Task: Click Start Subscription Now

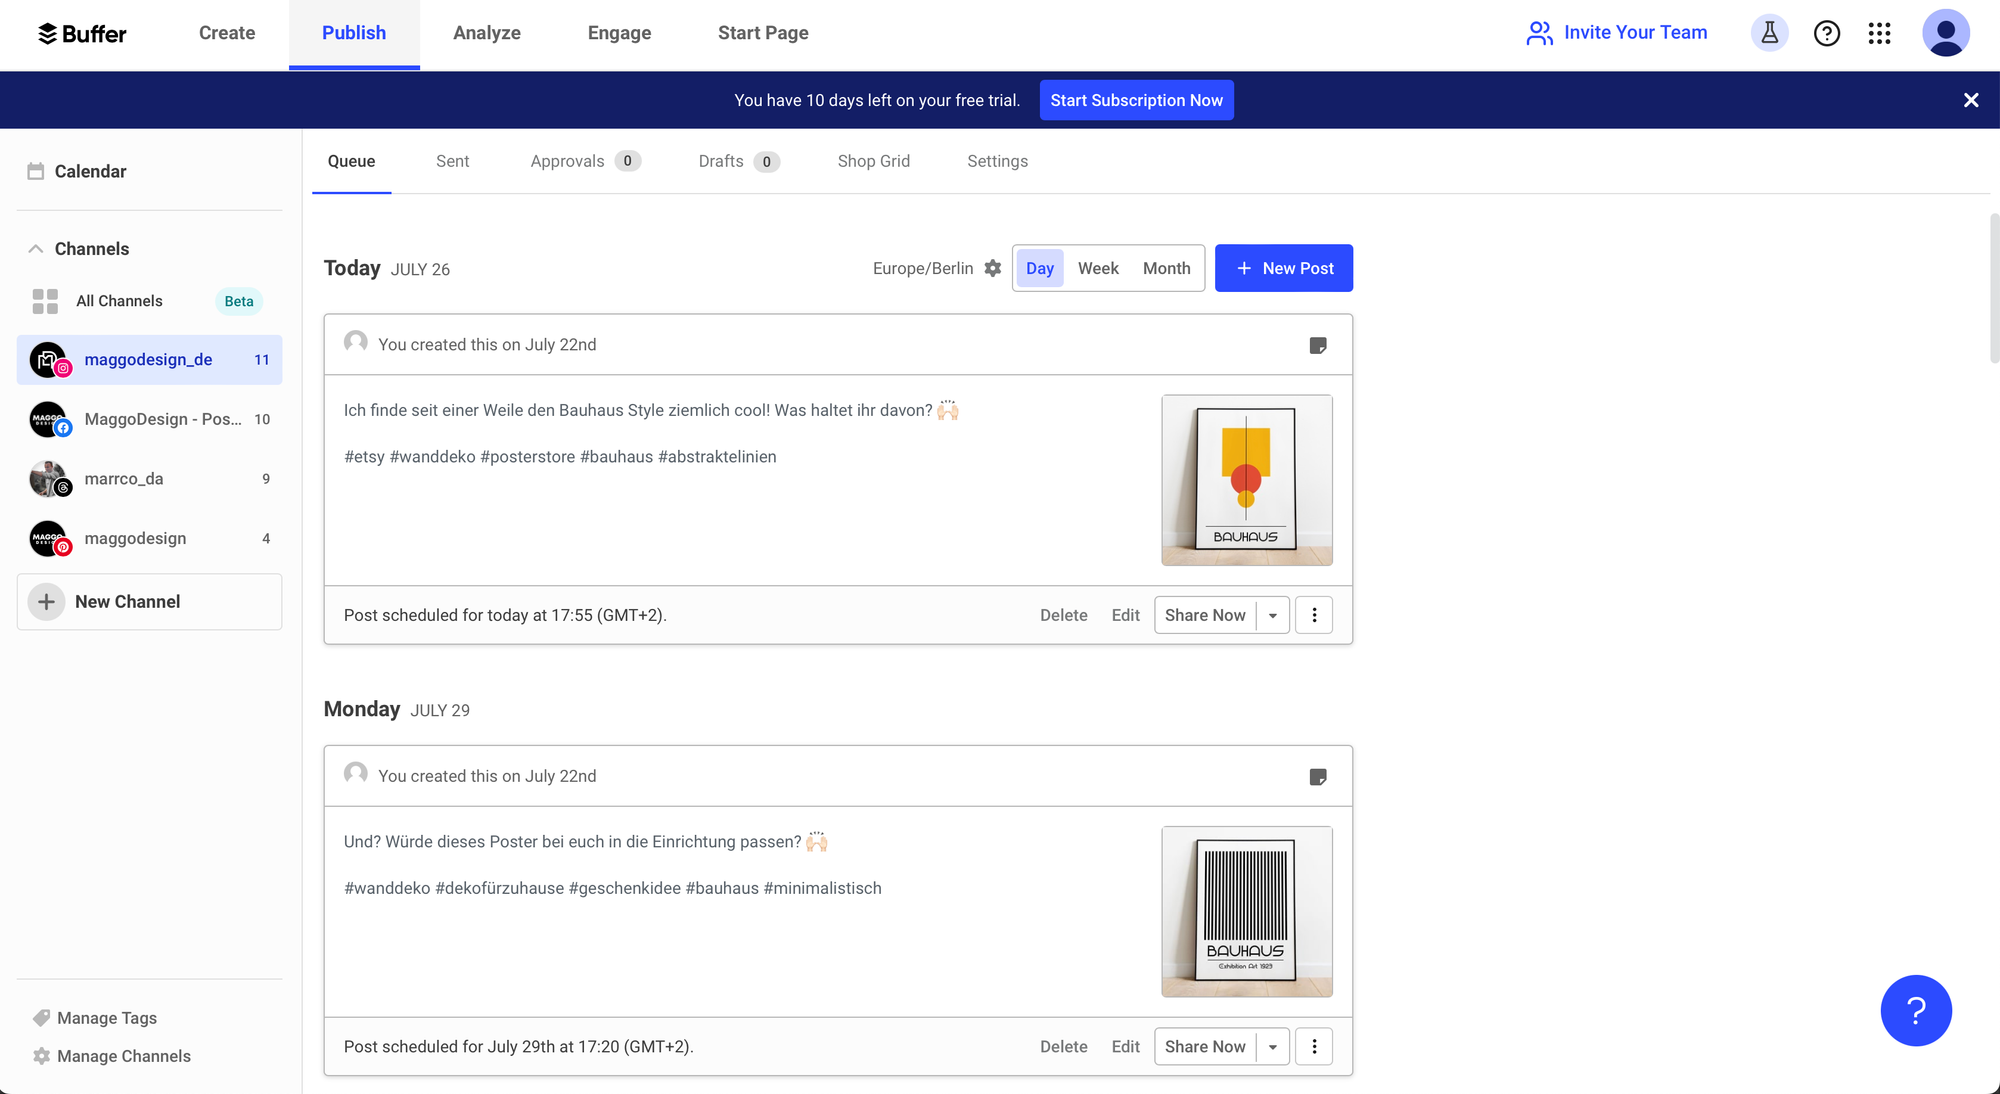Action: 1136,100
